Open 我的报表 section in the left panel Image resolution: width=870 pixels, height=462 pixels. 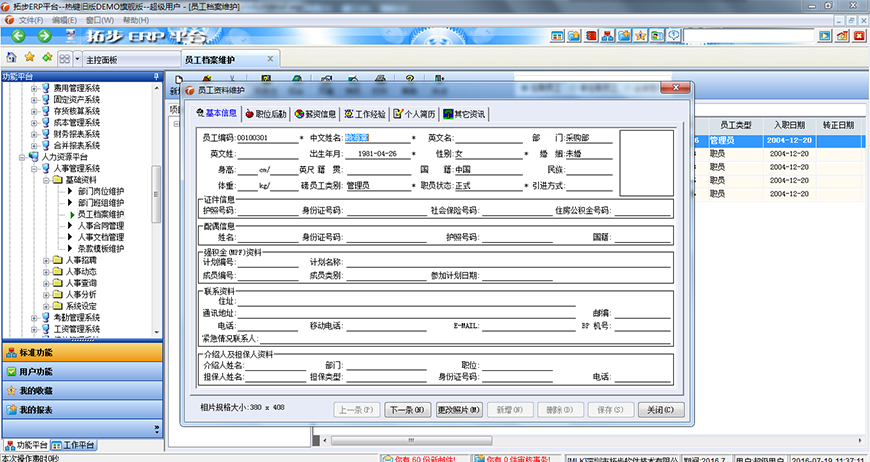tap(80, 409)
